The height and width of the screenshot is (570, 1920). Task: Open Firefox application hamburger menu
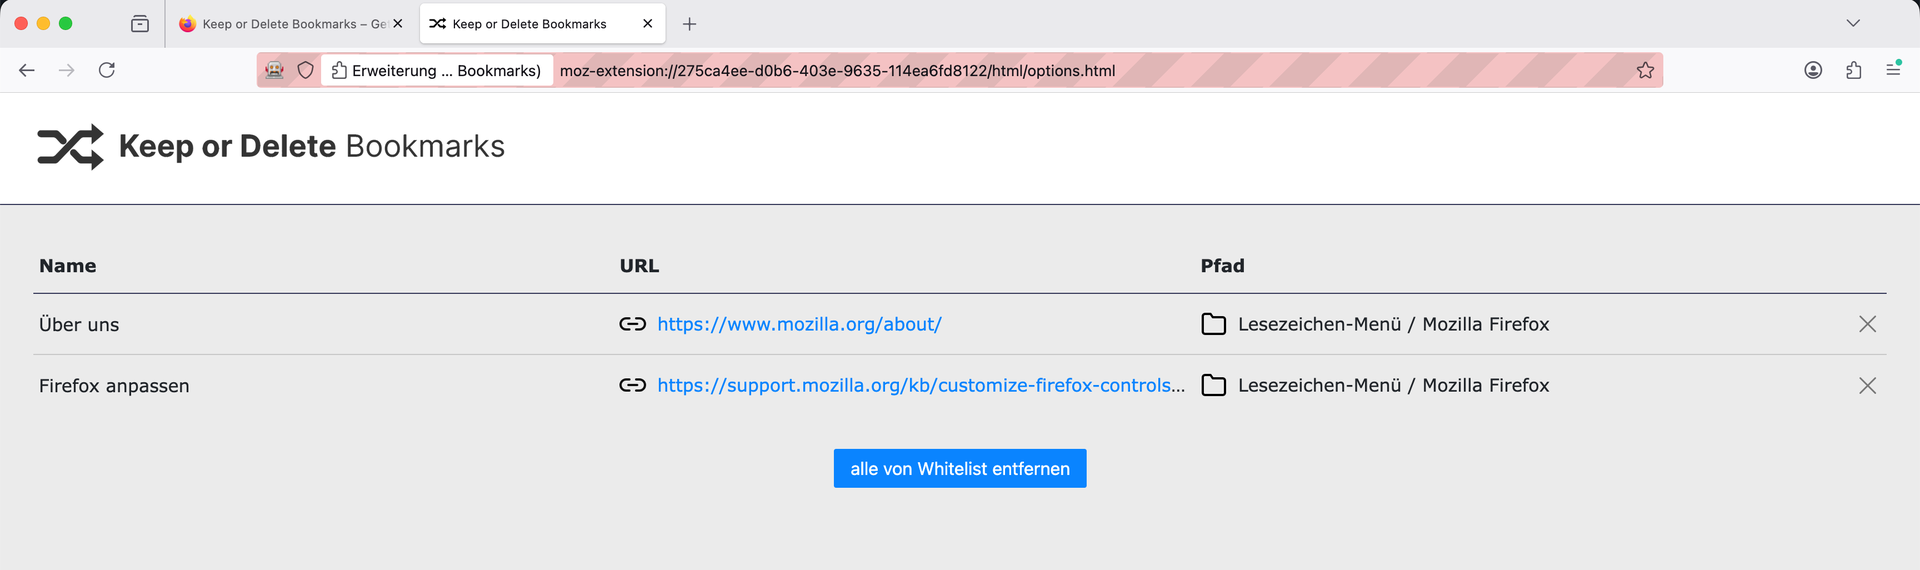[x=1893, y=70]
